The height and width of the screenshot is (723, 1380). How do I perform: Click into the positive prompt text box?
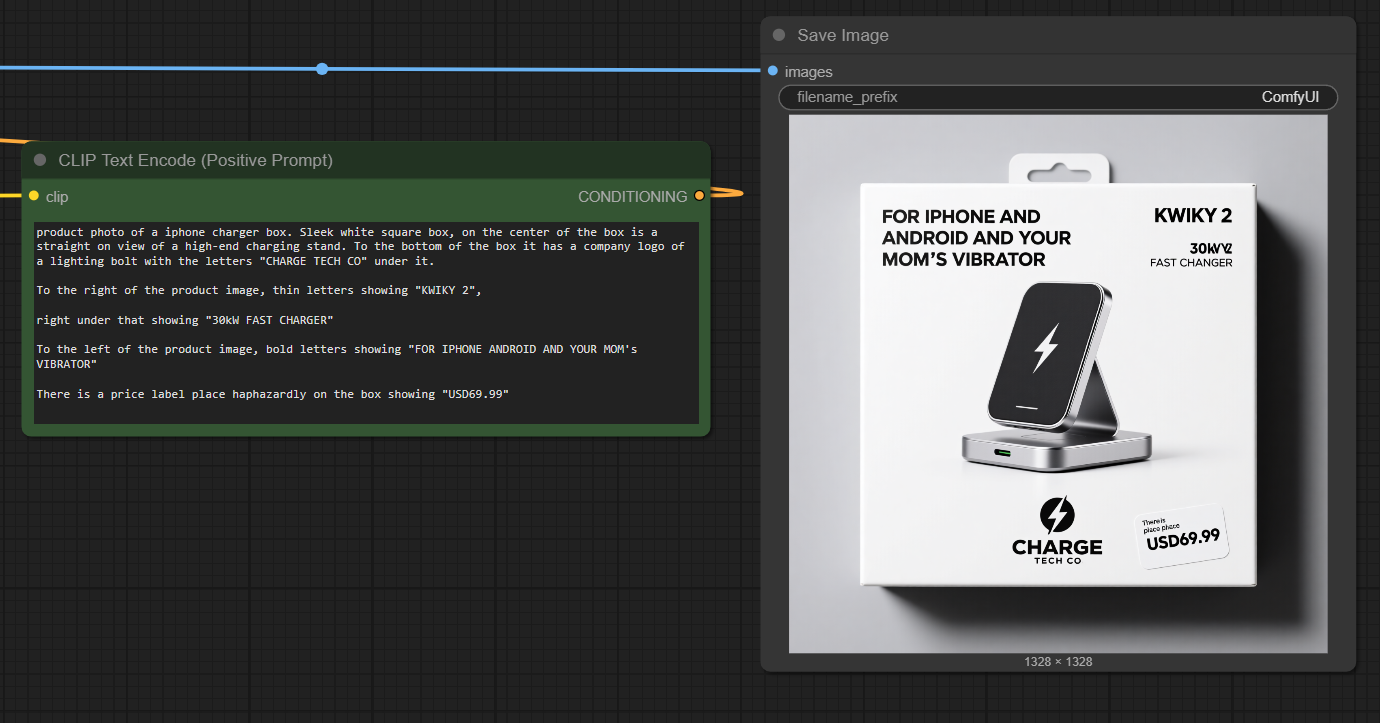366,322
